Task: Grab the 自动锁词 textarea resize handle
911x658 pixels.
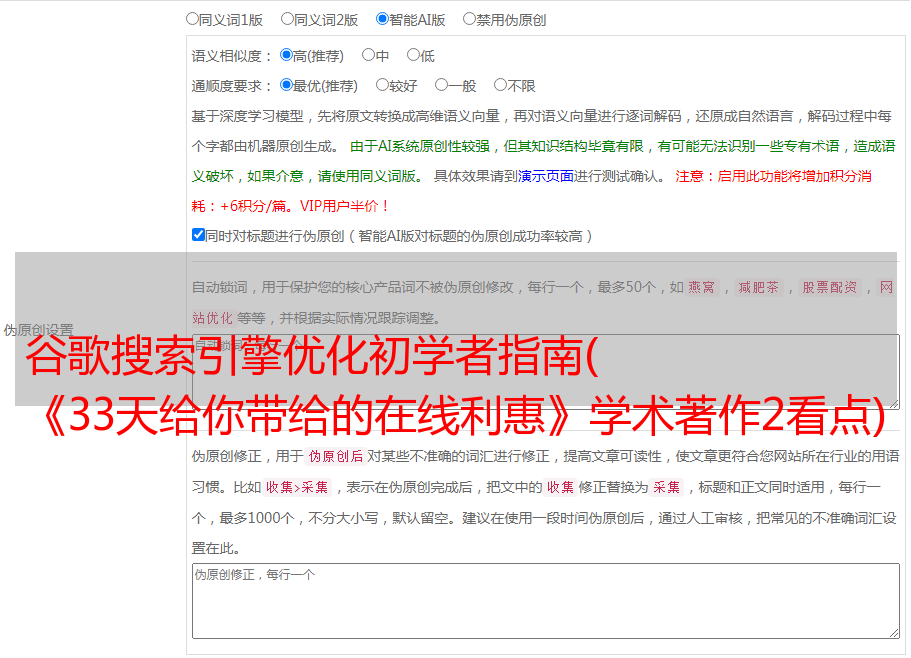Action: 894,403
